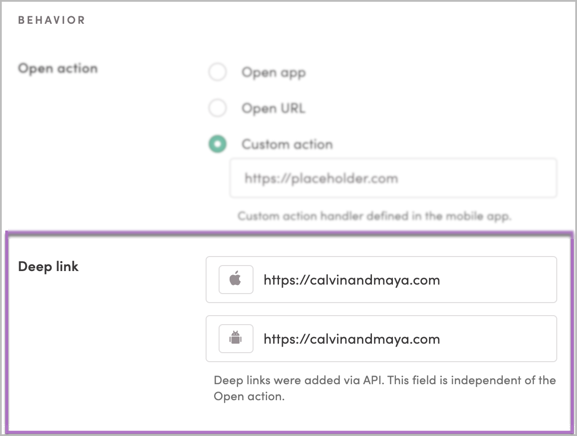This screenshot has width=577, height=436.
Task: Focus the https://placeholder.com custom action field
Action: click(393, 178)
